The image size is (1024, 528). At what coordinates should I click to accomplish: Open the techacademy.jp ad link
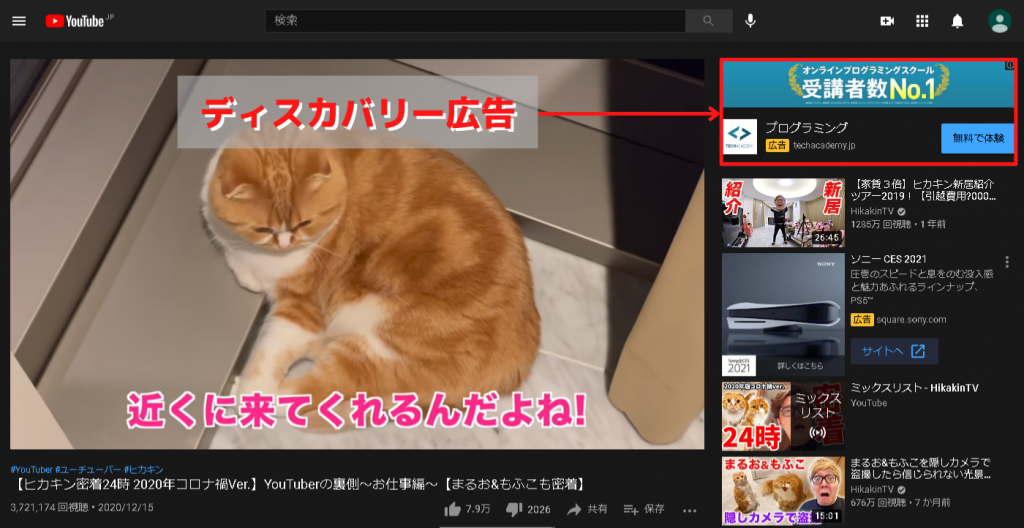click(824, 146)
